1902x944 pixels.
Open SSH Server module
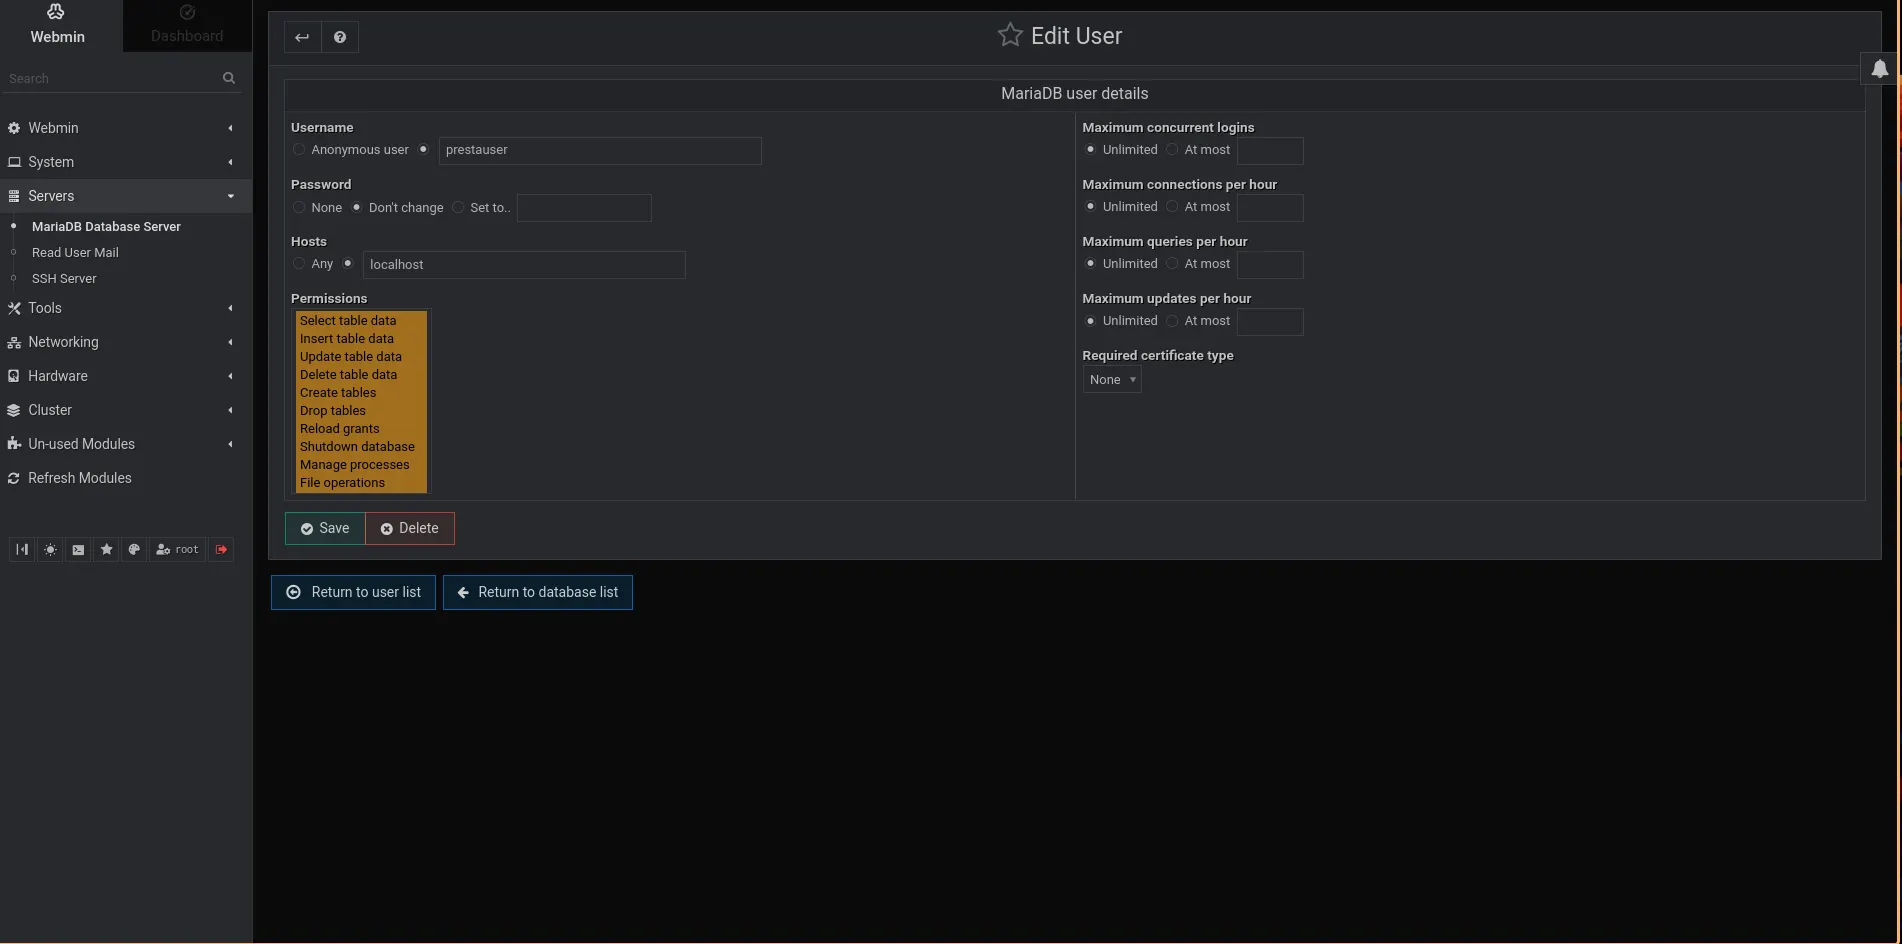click(64, 279)
